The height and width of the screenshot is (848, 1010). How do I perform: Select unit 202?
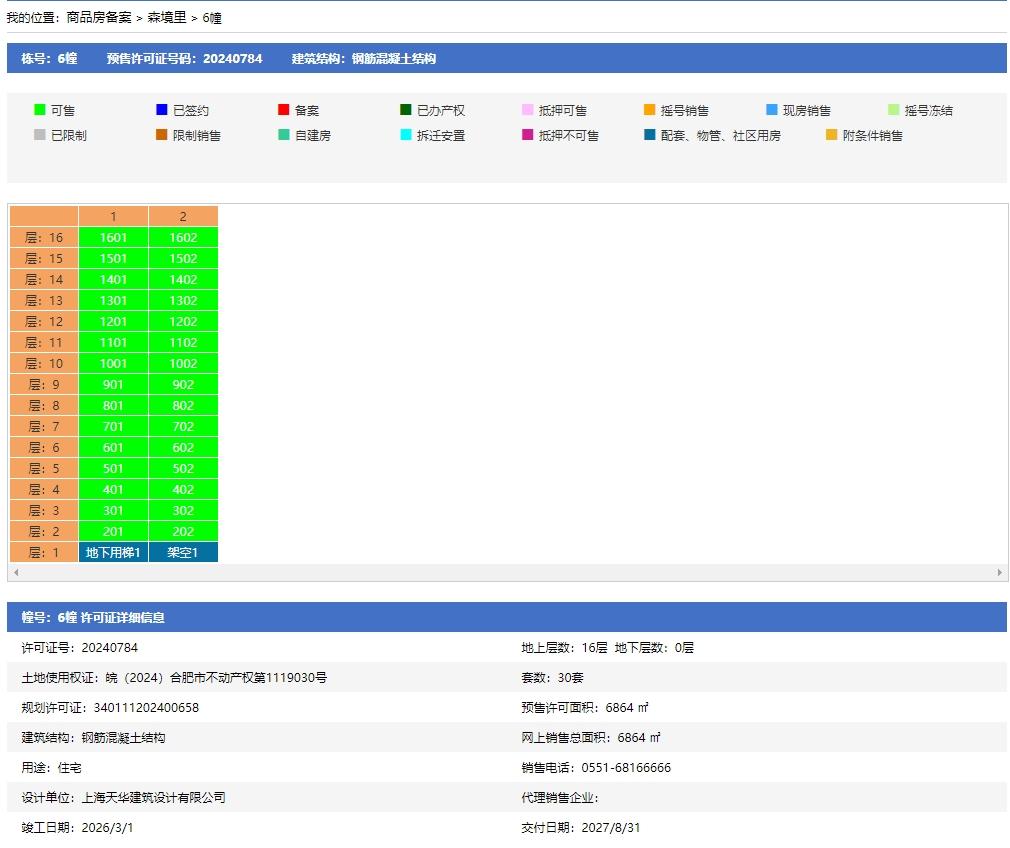[184, 532]
